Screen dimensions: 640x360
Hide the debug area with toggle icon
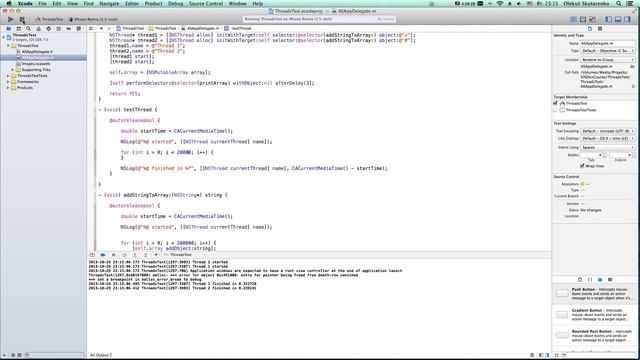tap(92, 255)
